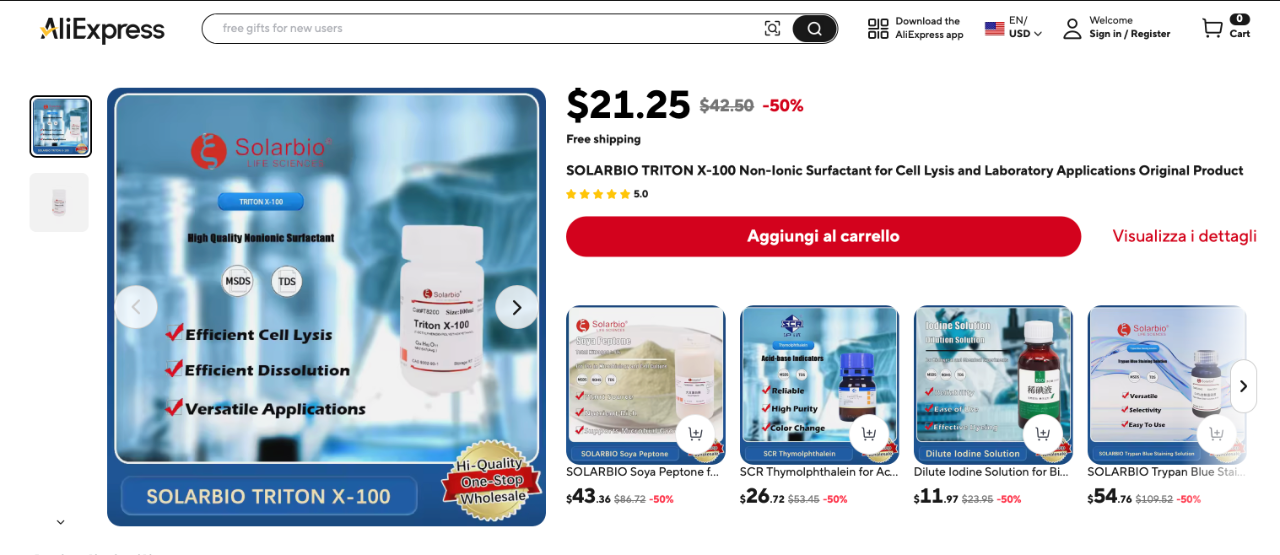Screen dimensions: 1280x555
Task: Add Dilute Iodine Solution to cart icon
Action: (x=1043, y=434)
